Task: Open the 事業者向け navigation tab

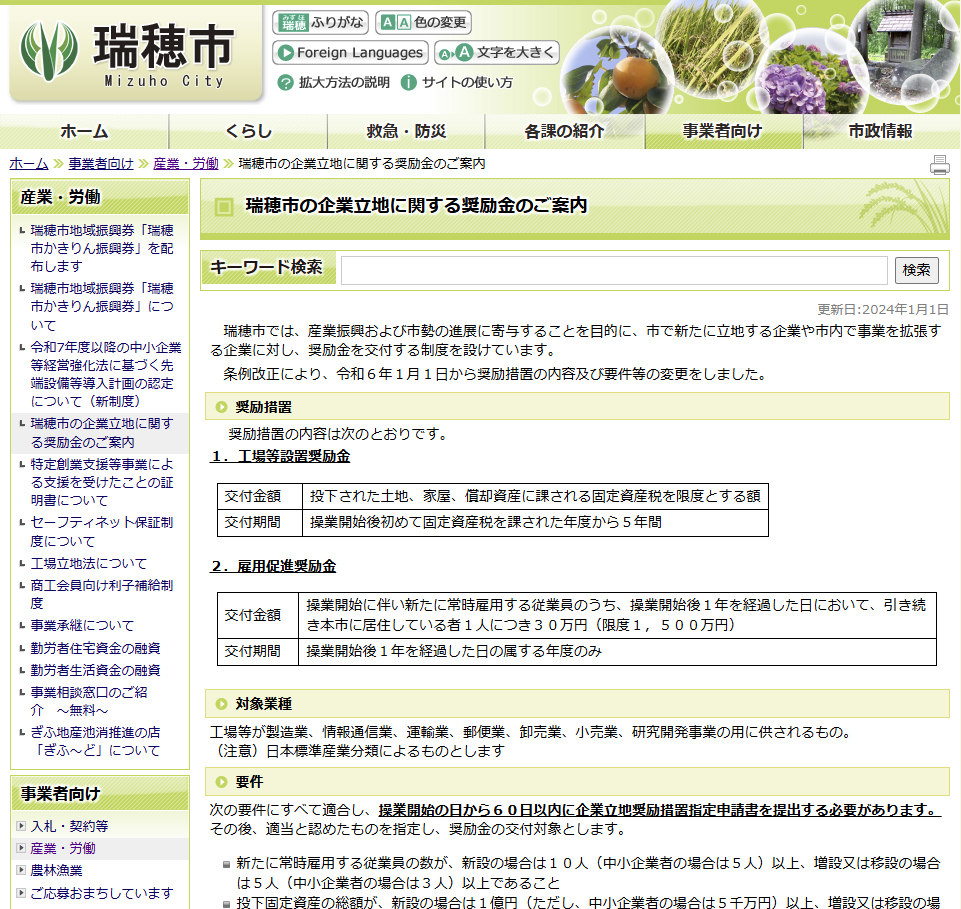Action: coord(723,131)
